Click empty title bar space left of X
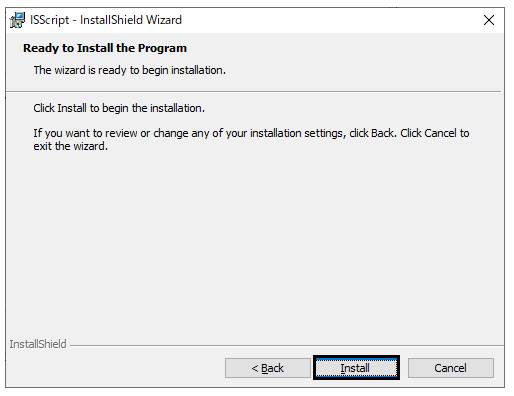The image size is (514, 396). tap(330, 20)
